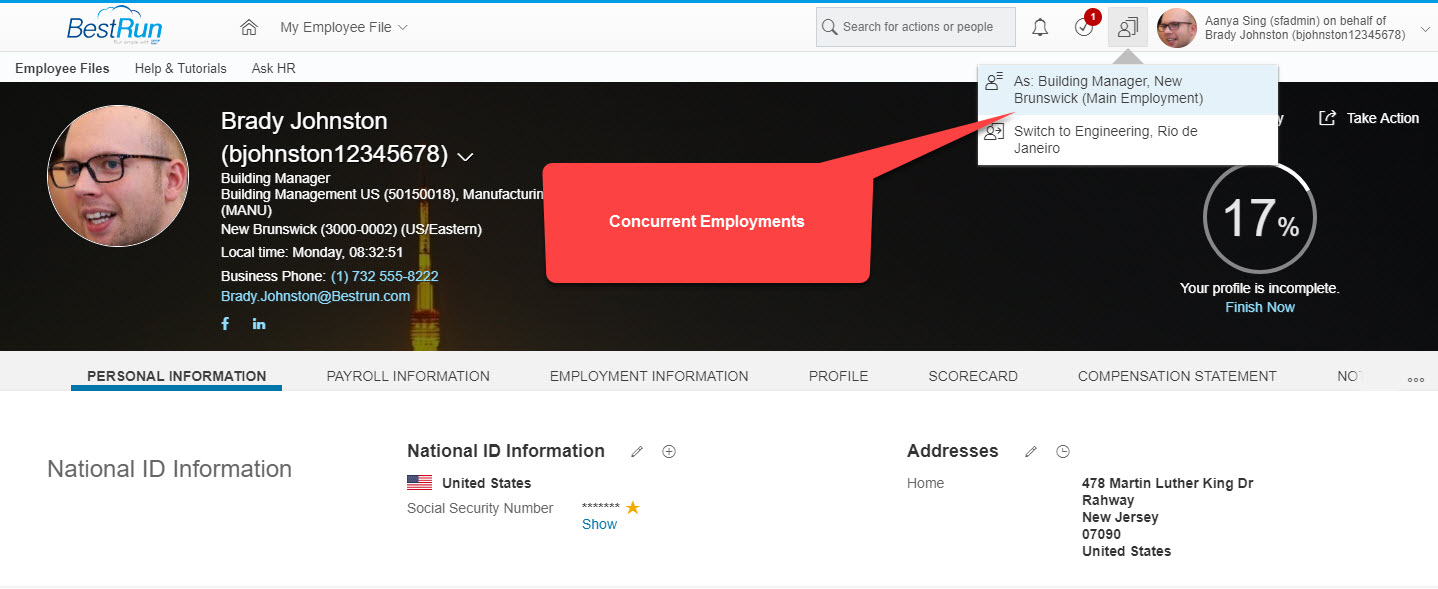Click the New Jersey state text
This screenshot has width=1438, height=589.
[1120, 517]
